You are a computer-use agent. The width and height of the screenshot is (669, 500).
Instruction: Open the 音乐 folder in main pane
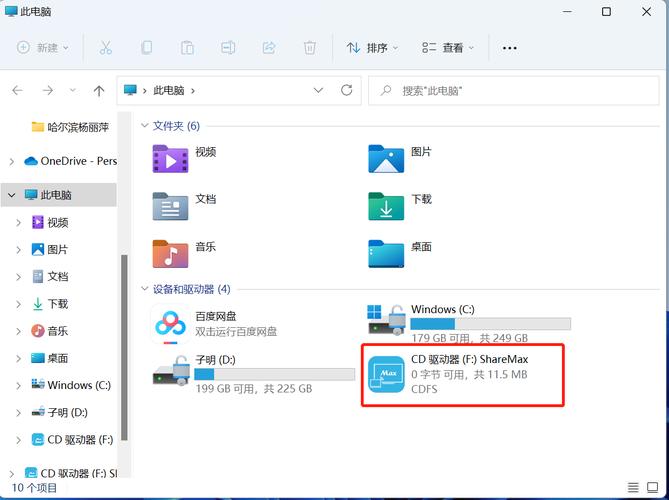coord(170,253)
